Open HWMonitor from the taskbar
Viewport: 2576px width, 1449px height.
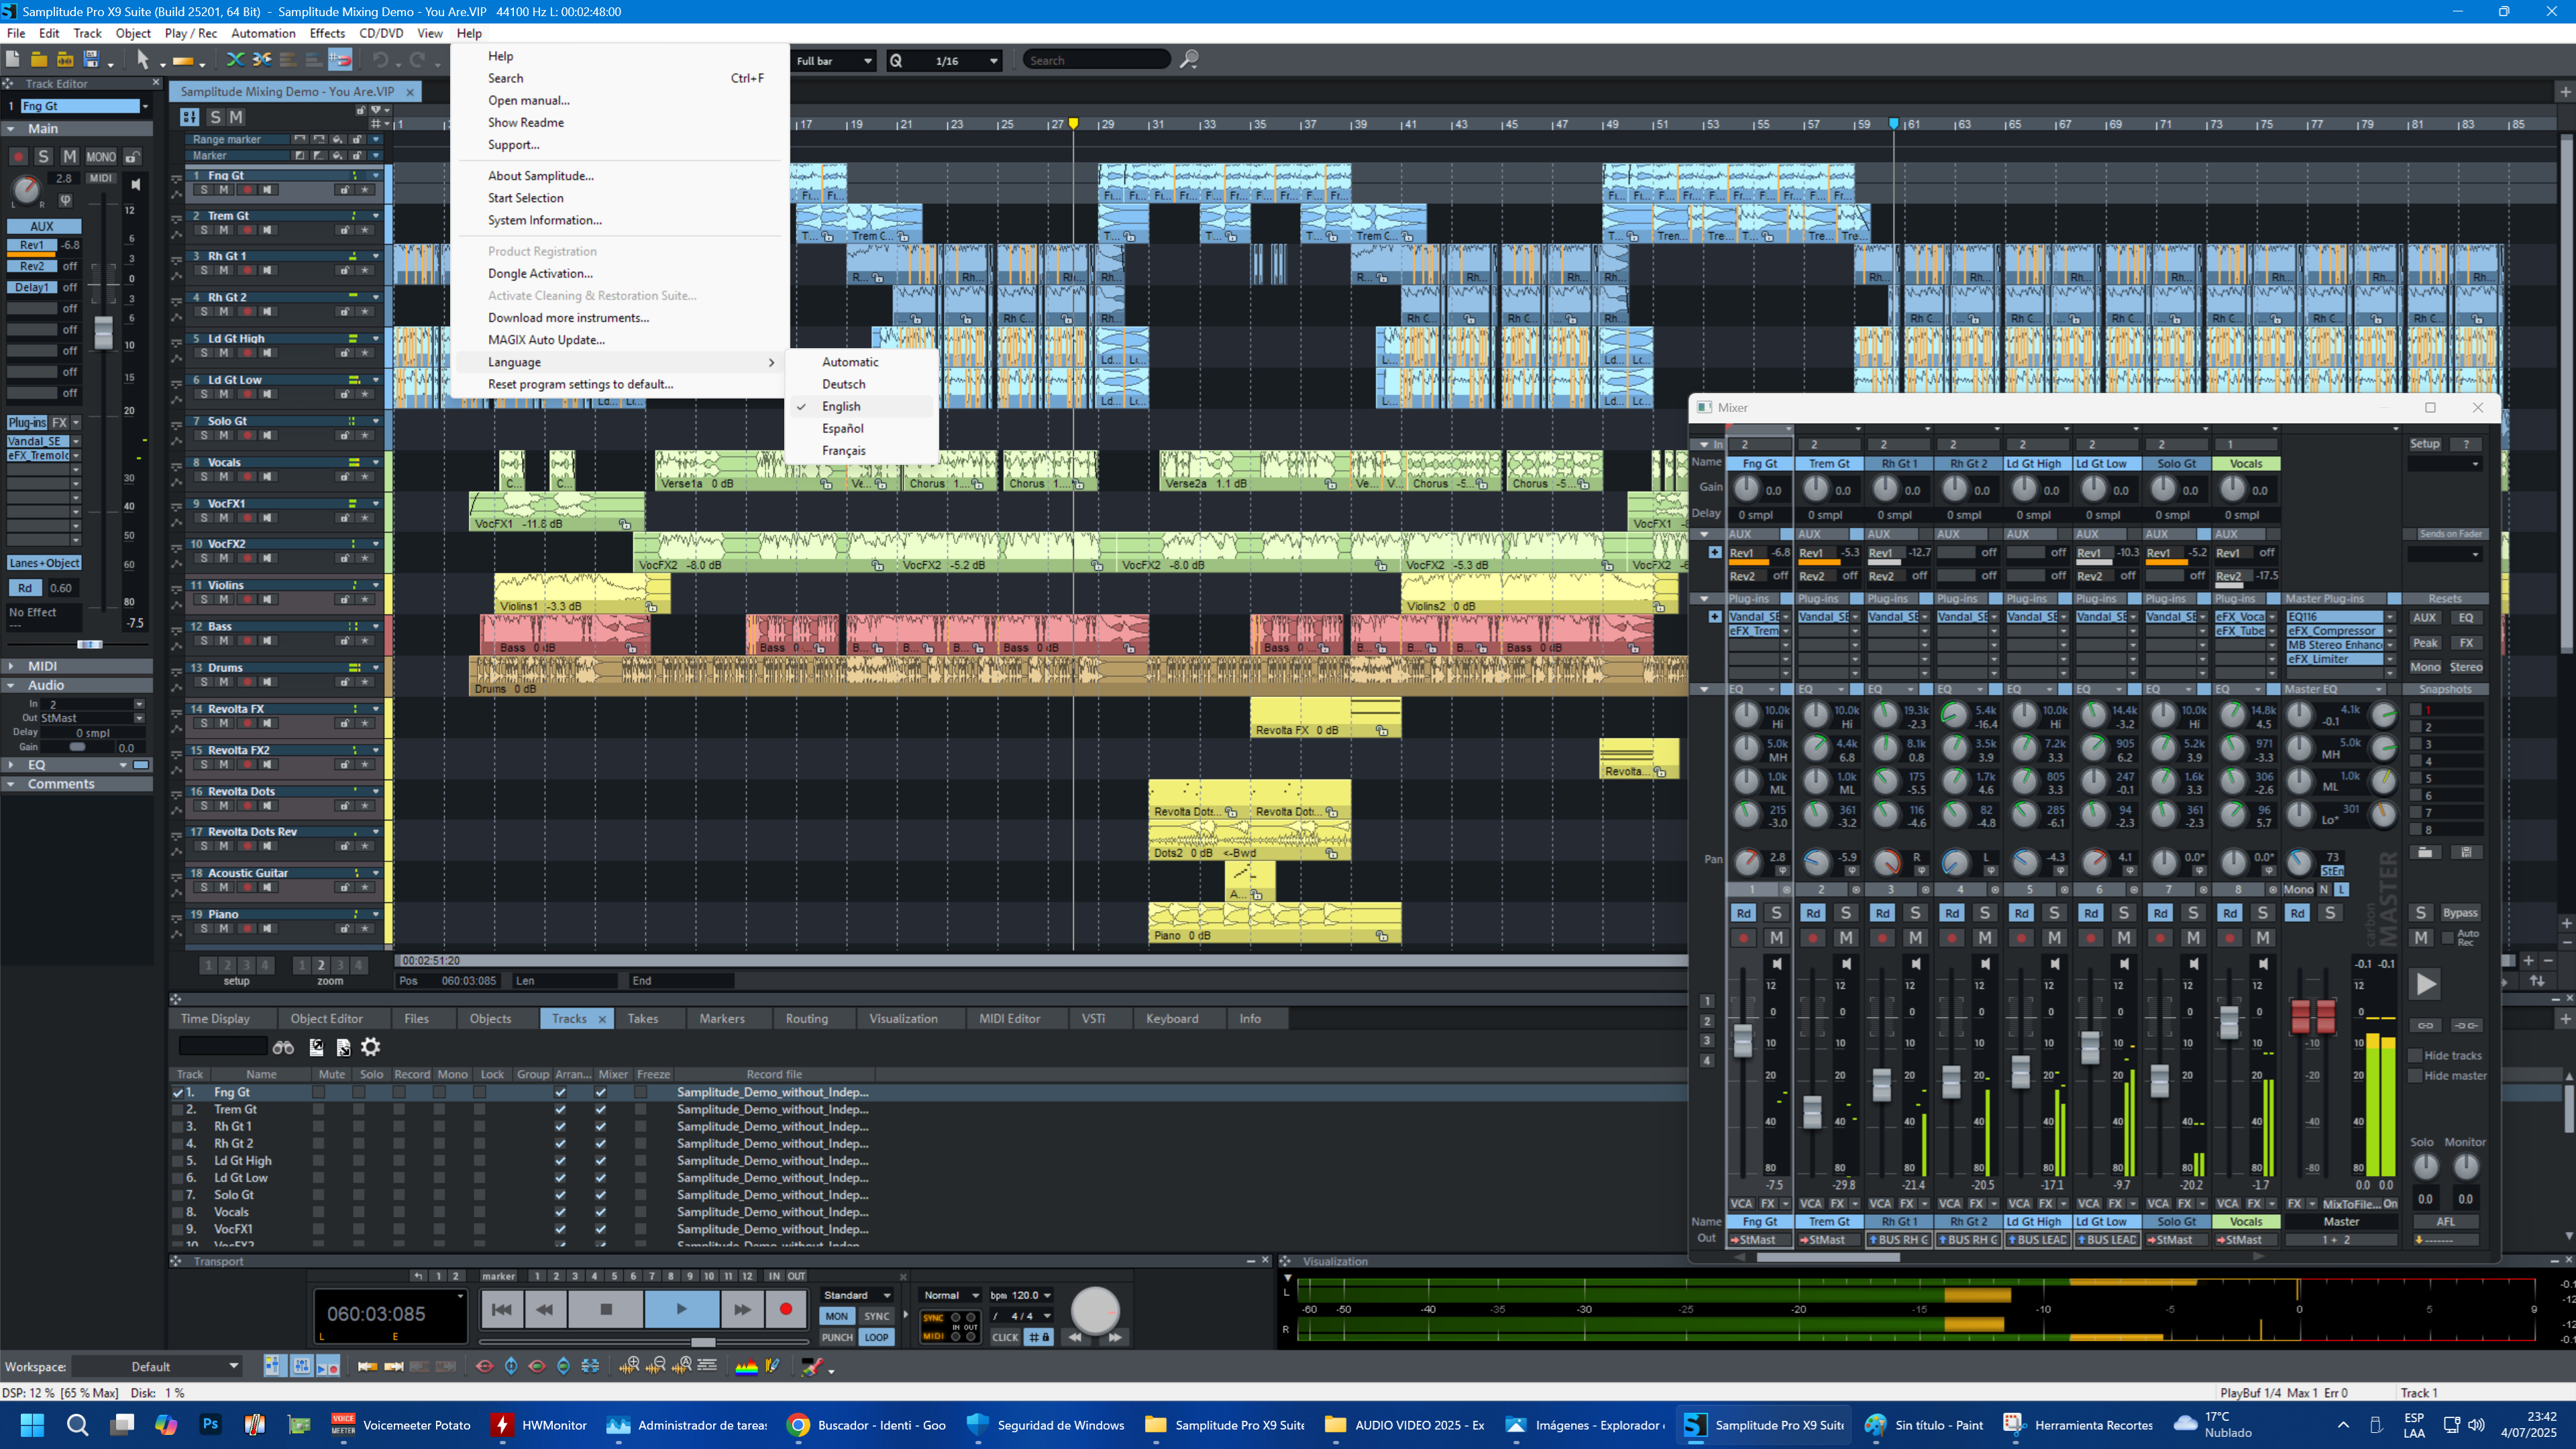tap(541, 1425)
